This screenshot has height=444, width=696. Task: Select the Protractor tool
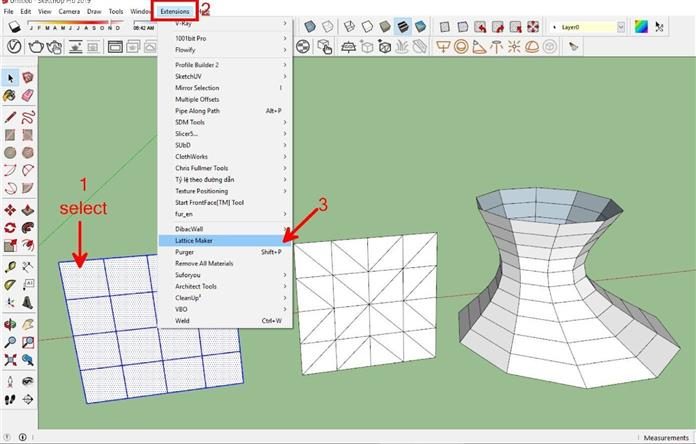click(10, 285)
